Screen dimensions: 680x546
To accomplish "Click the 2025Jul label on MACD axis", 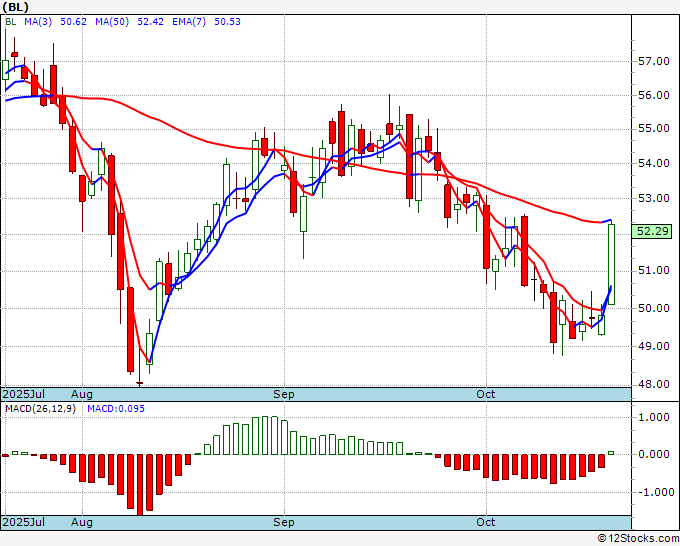I will point(24,522).
